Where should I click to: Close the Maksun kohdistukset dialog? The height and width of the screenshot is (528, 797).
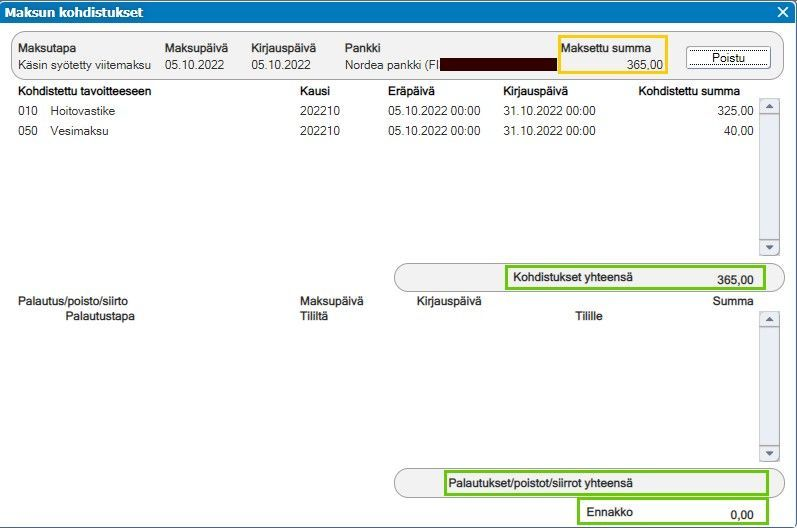(783, 12)
